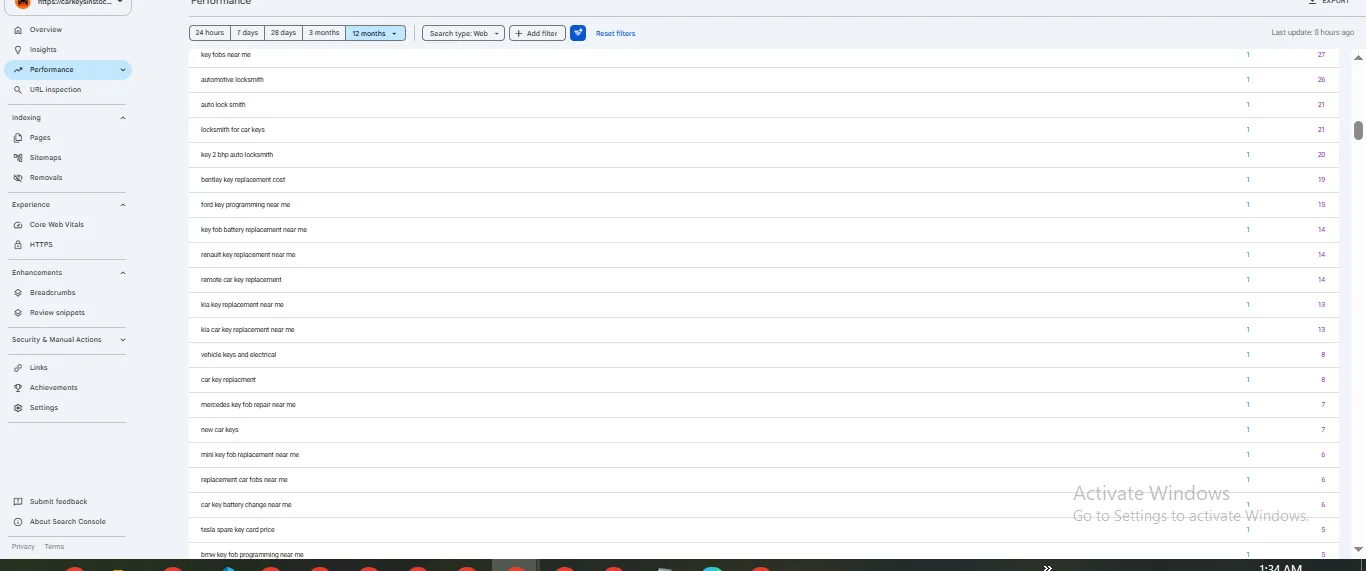
Task: Expand the Performance submenu chevron
Action: [123, 70]
